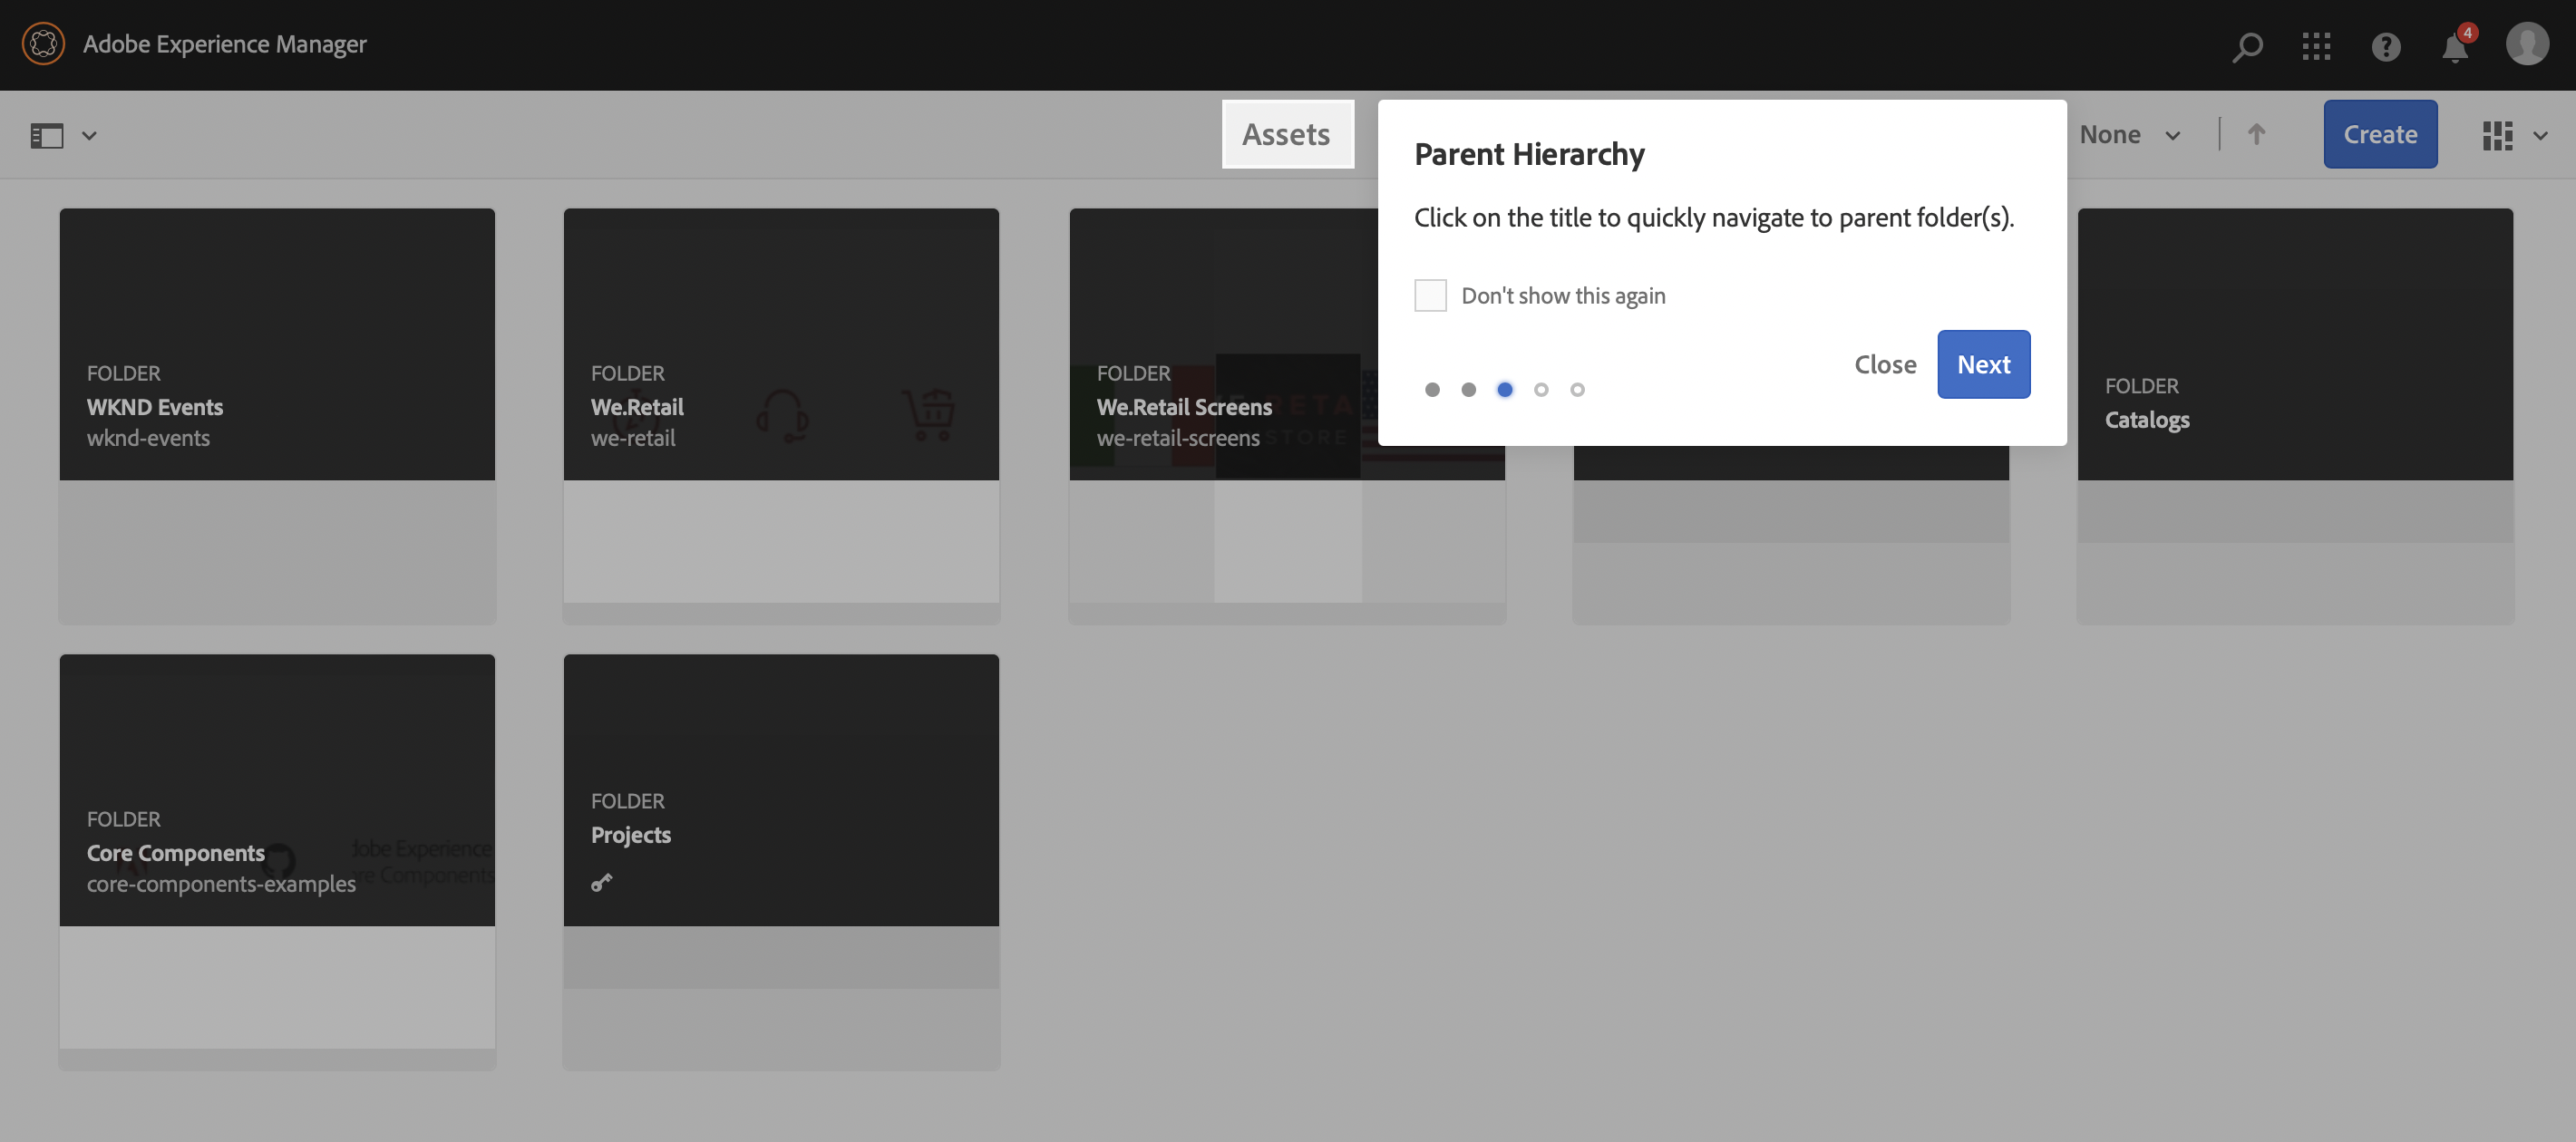Viewport: 2576px width, 1142px height.
Task: Expand the rail selector chevron
Action: tap(89, 135)
